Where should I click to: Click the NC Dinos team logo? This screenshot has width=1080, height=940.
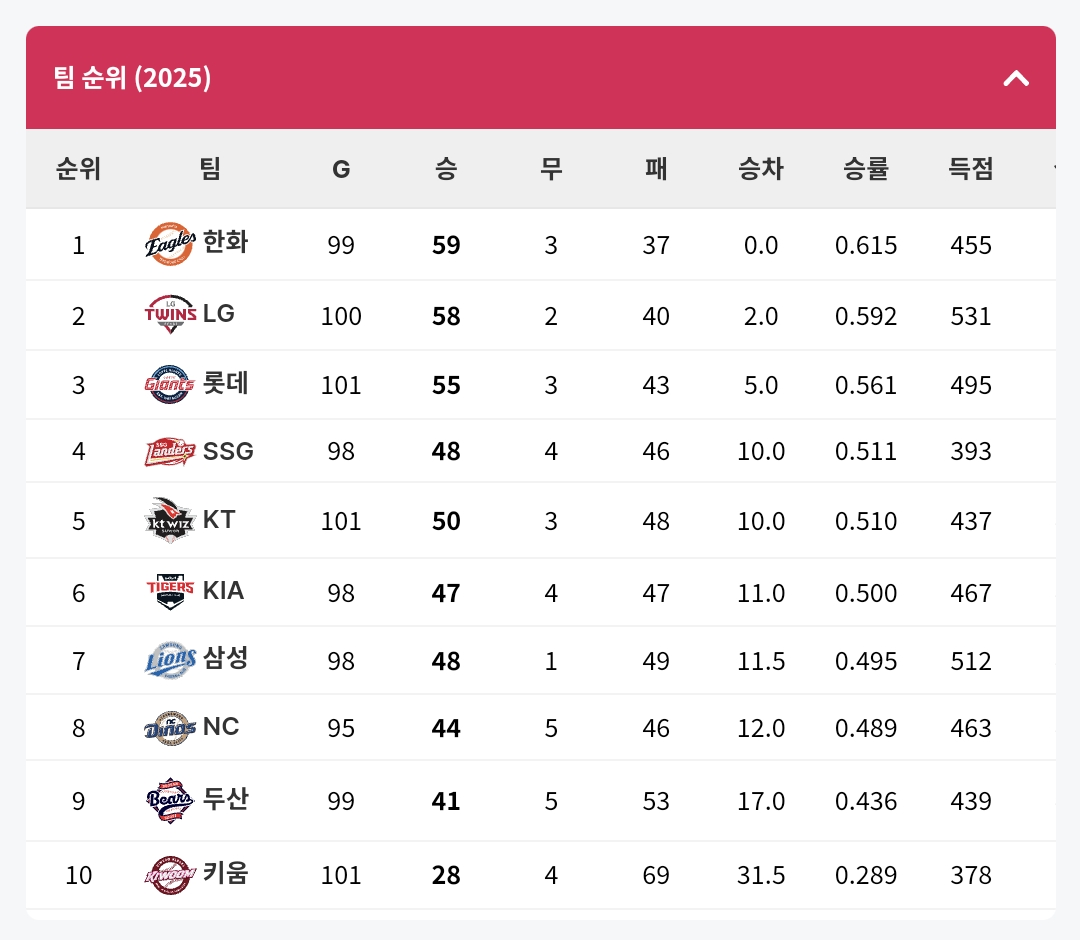pos(170,728)
